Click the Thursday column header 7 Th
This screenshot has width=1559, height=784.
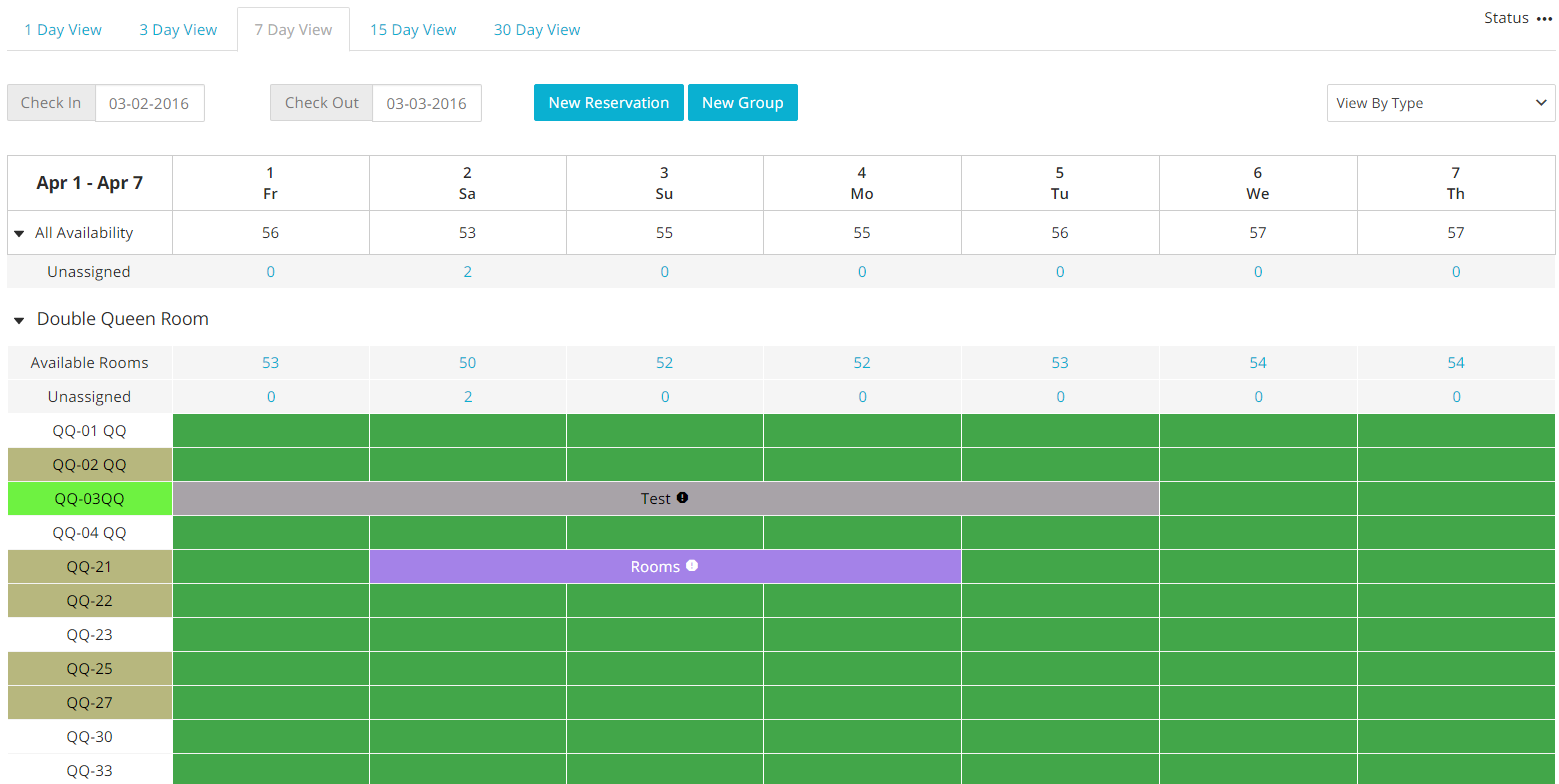click(x=1456, y=183)
